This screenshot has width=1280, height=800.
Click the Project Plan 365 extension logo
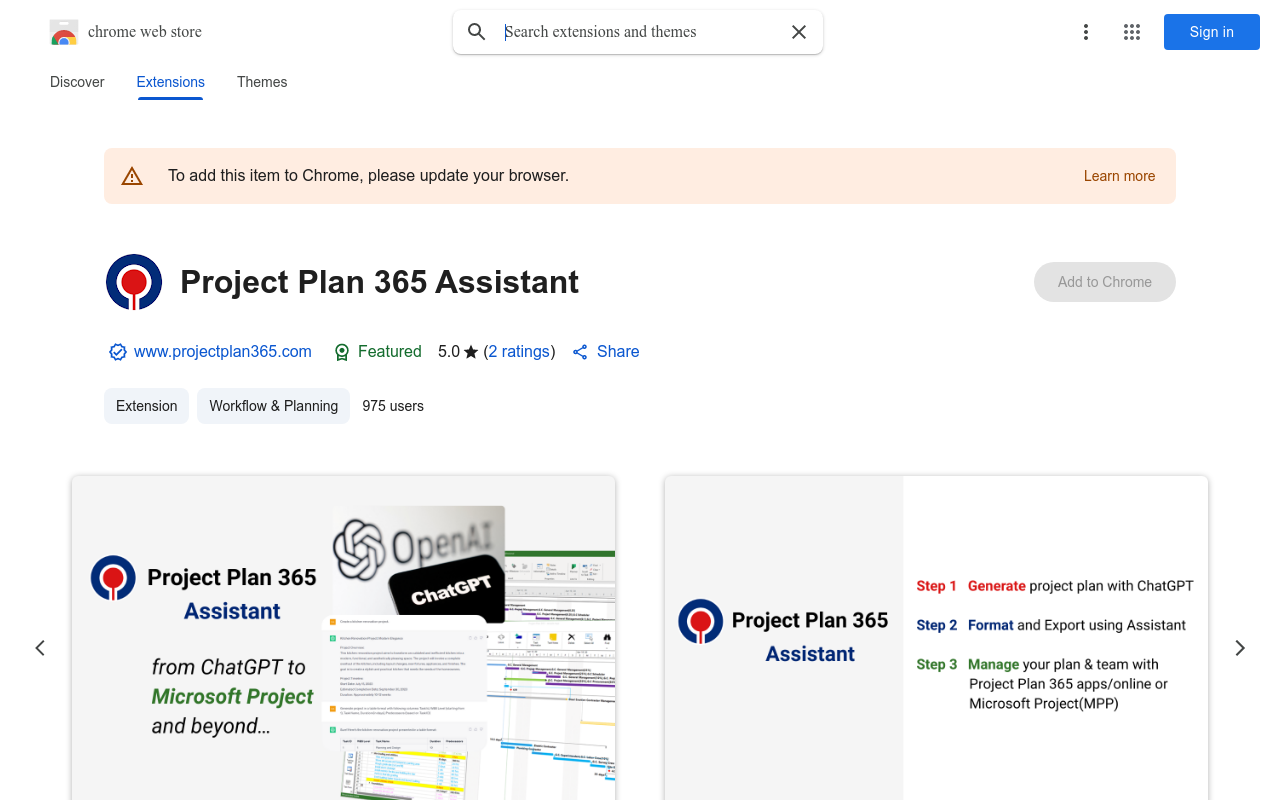pos(134,282)
